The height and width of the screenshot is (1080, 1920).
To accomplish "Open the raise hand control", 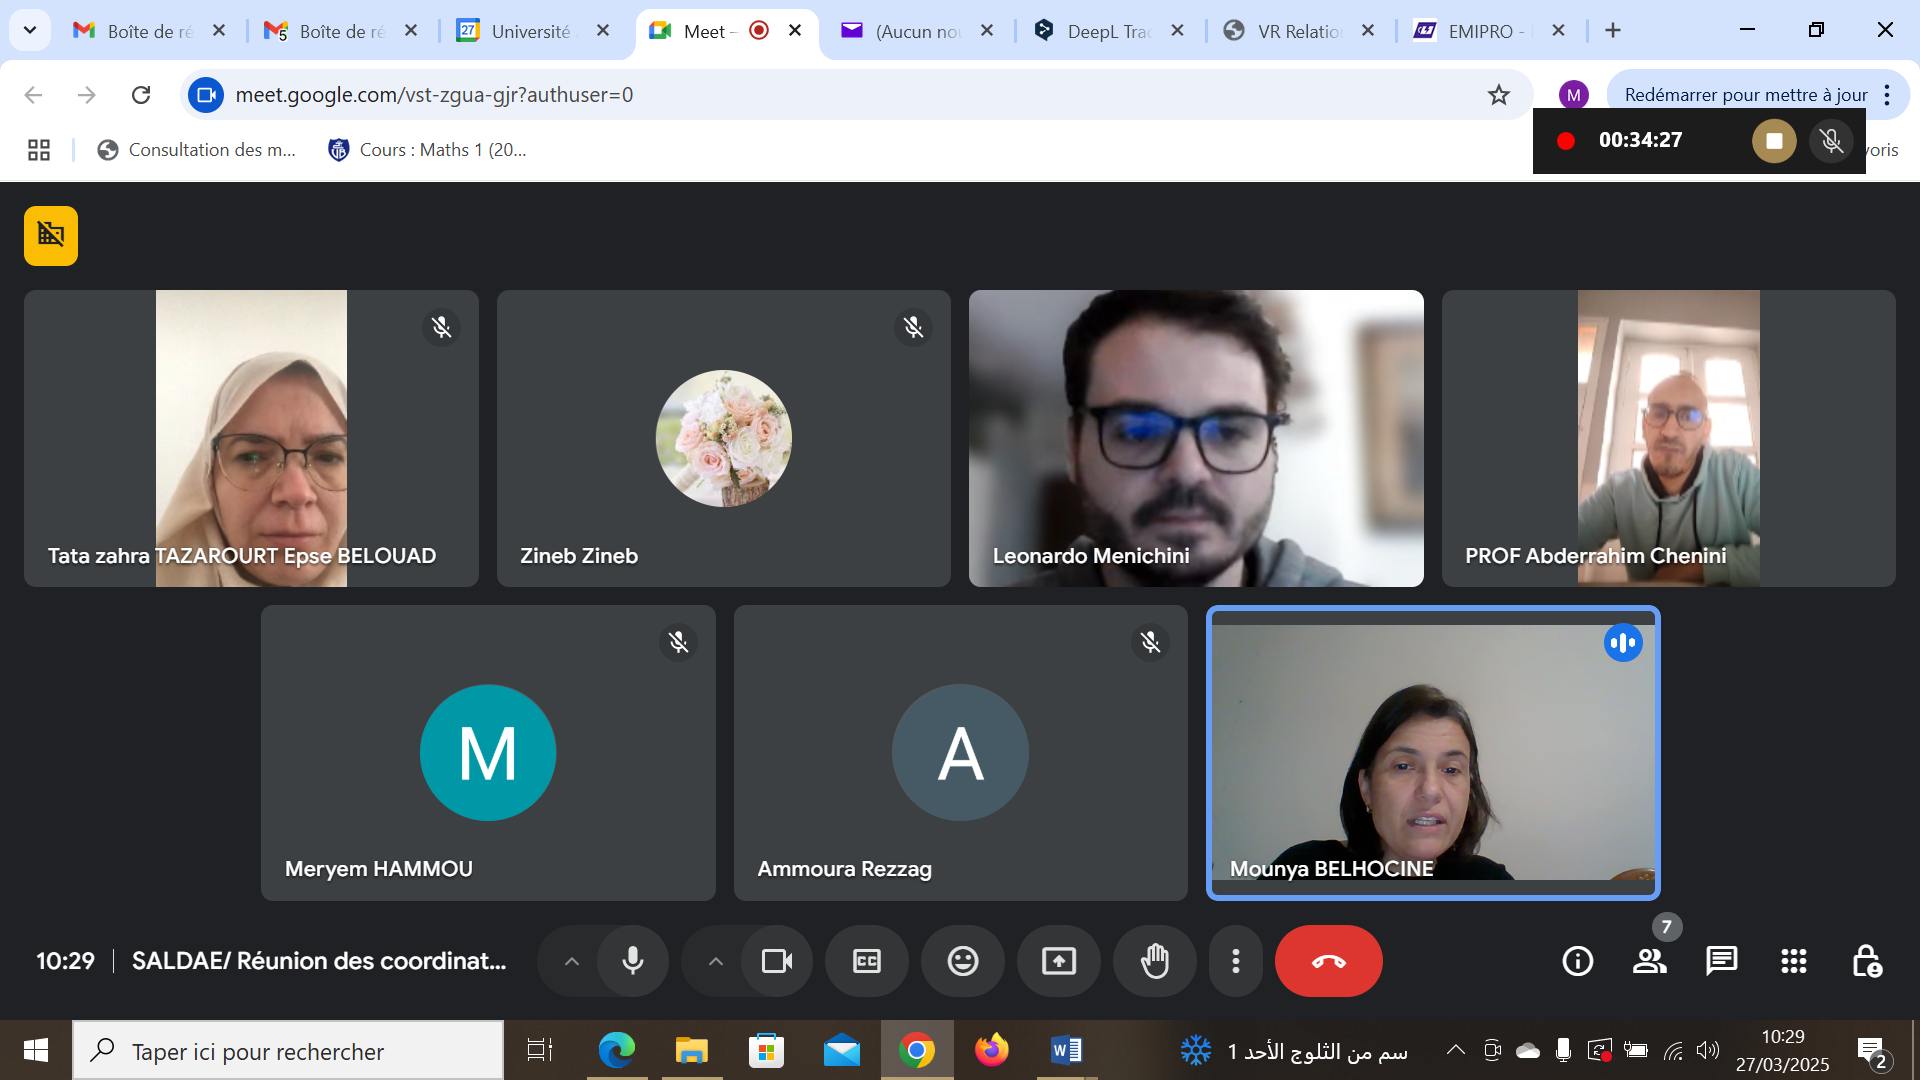I will (1155, 961).
